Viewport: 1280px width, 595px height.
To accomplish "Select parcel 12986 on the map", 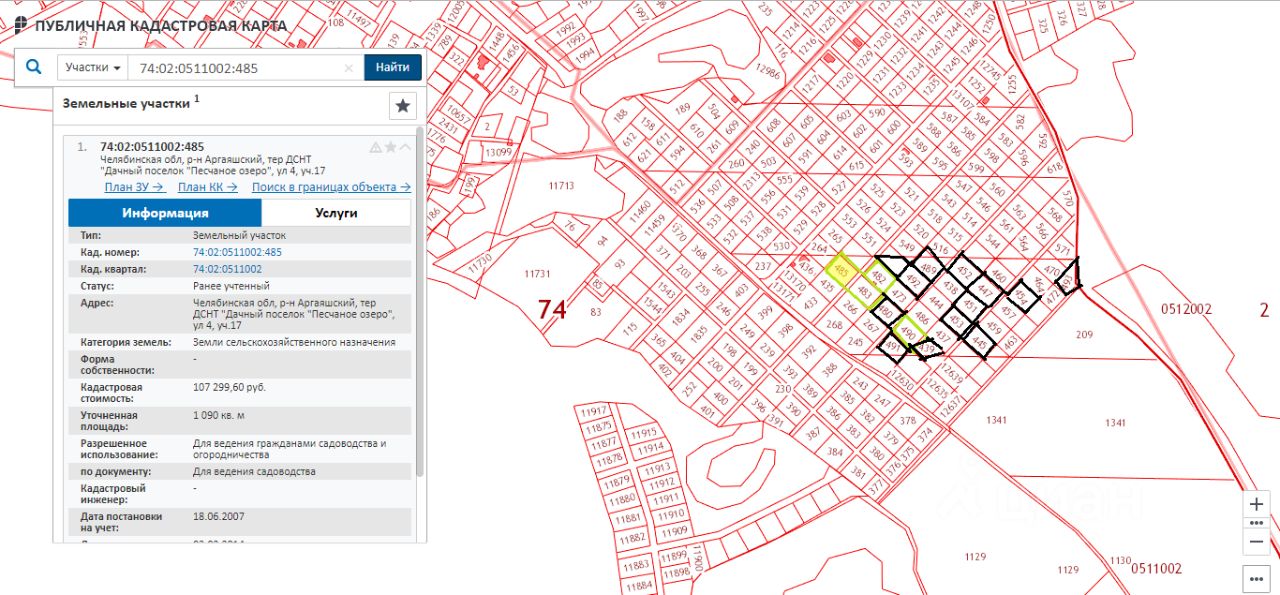I will point(767,73).
